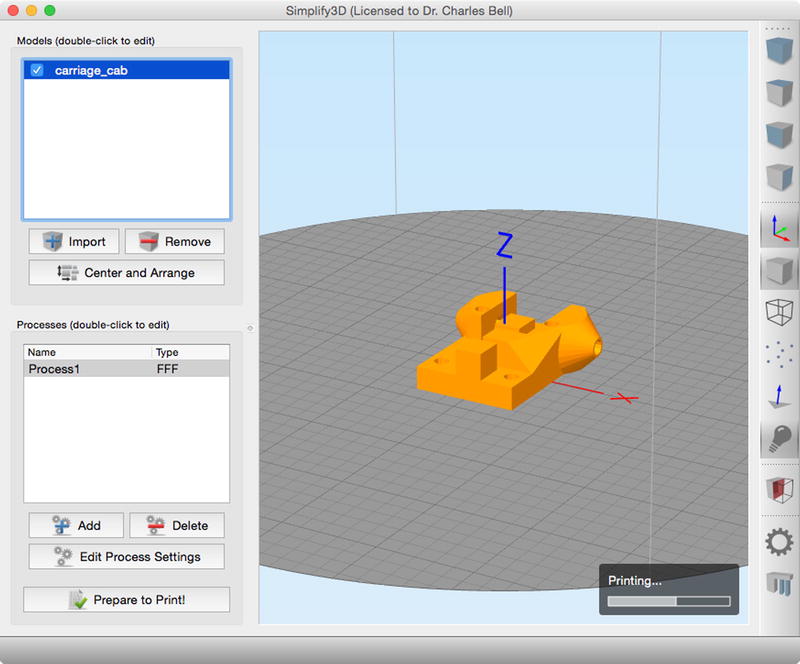Image resolution: width=800 pixels, height=664 pixels.
Task: Open the machine control panel icon
Action: [x=779, y=583]
